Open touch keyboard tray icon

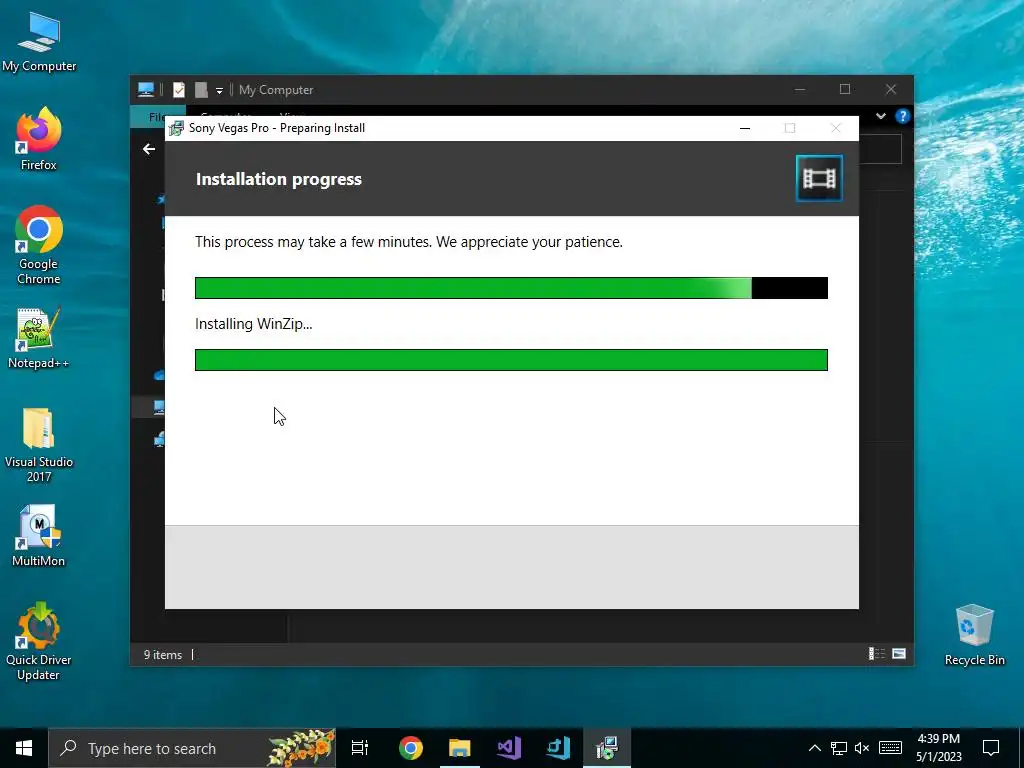[890, 748]
